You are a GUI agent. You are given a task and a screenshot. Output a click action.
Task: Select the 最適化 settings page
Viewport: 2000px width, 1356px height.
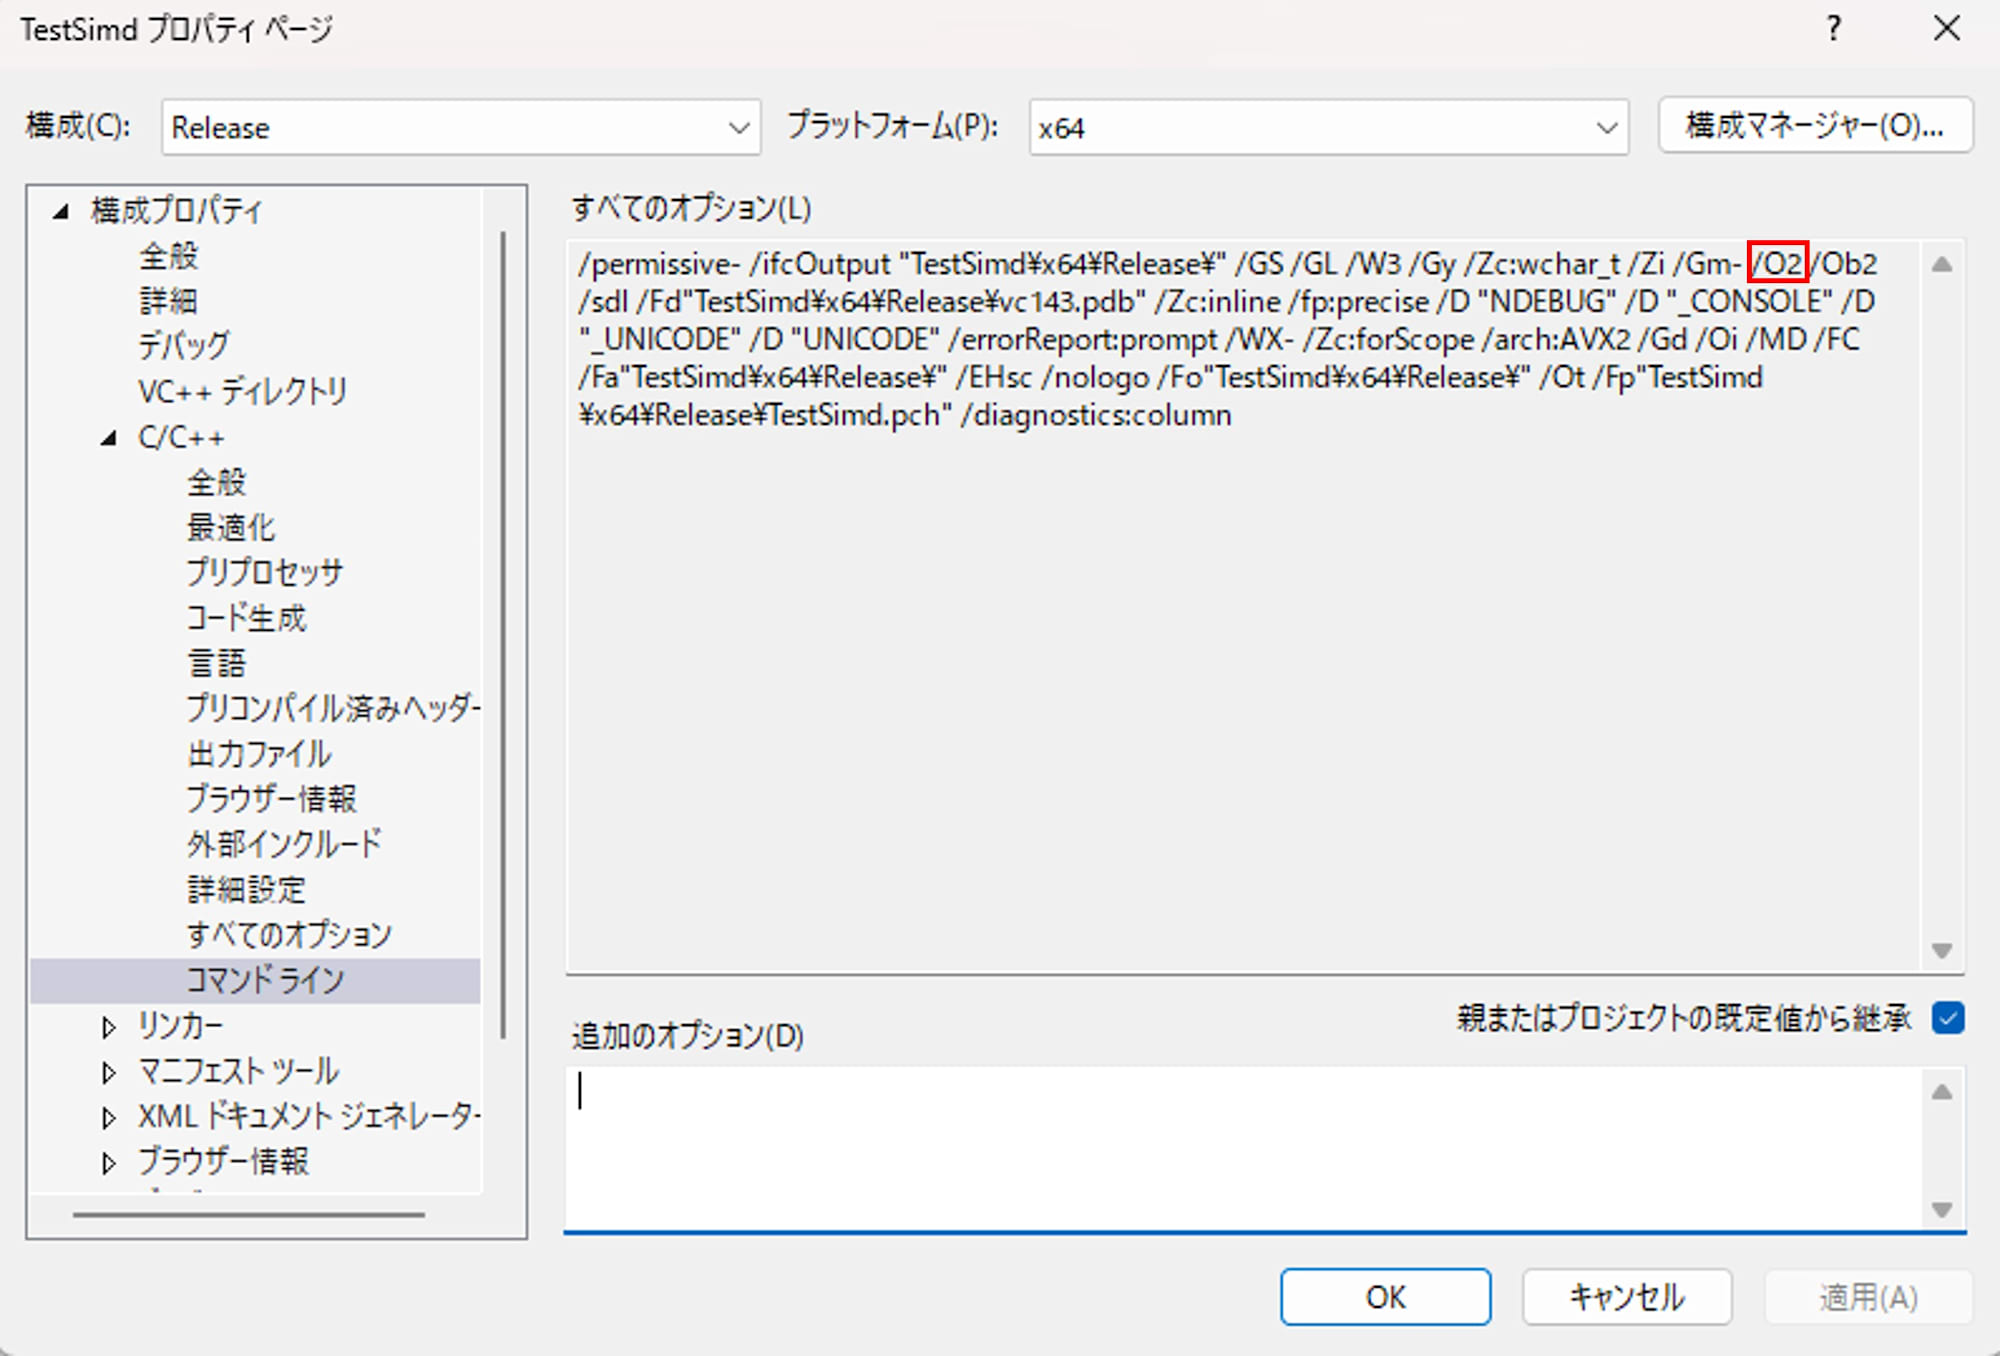pos(232,527)
